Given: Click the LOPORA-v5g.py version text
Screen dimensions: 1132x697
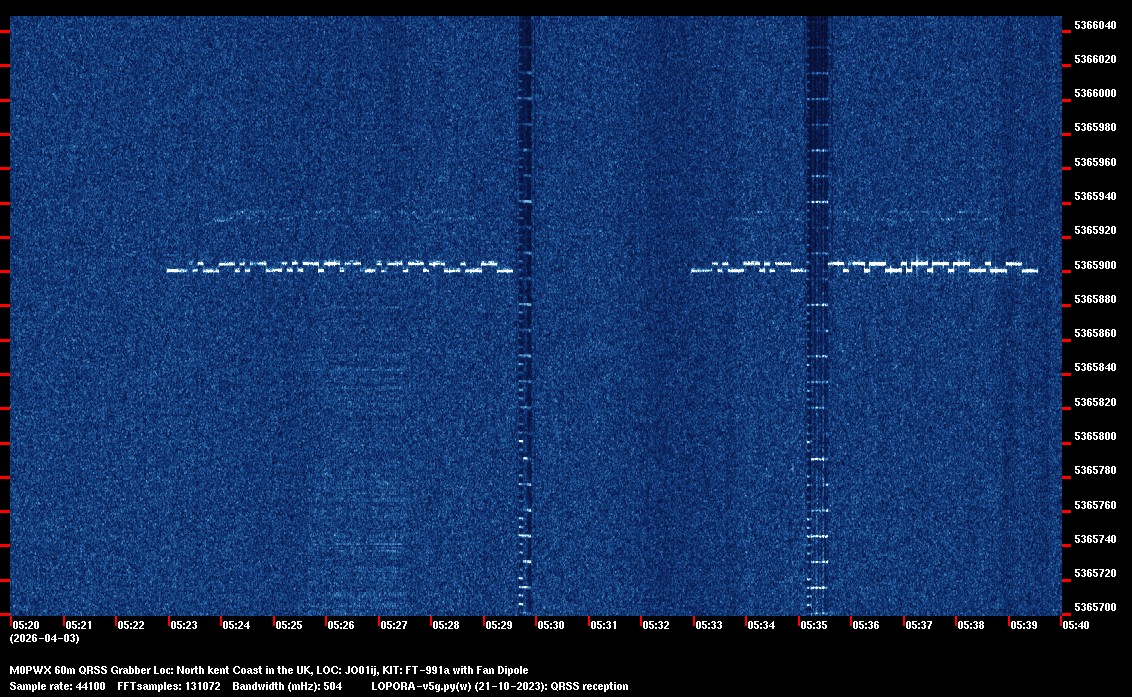Looking at the screenshot, I should click(500, 687).
